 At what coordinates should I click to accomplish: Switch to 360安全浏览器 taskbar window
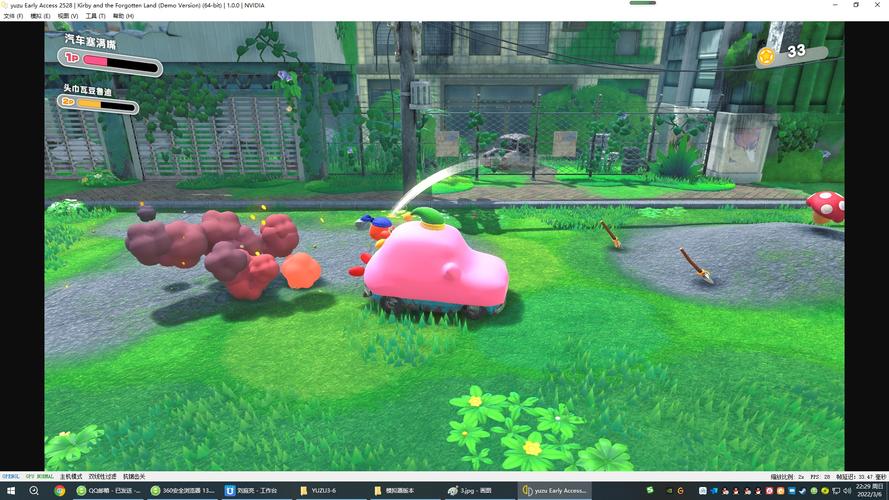coord(183,490)
